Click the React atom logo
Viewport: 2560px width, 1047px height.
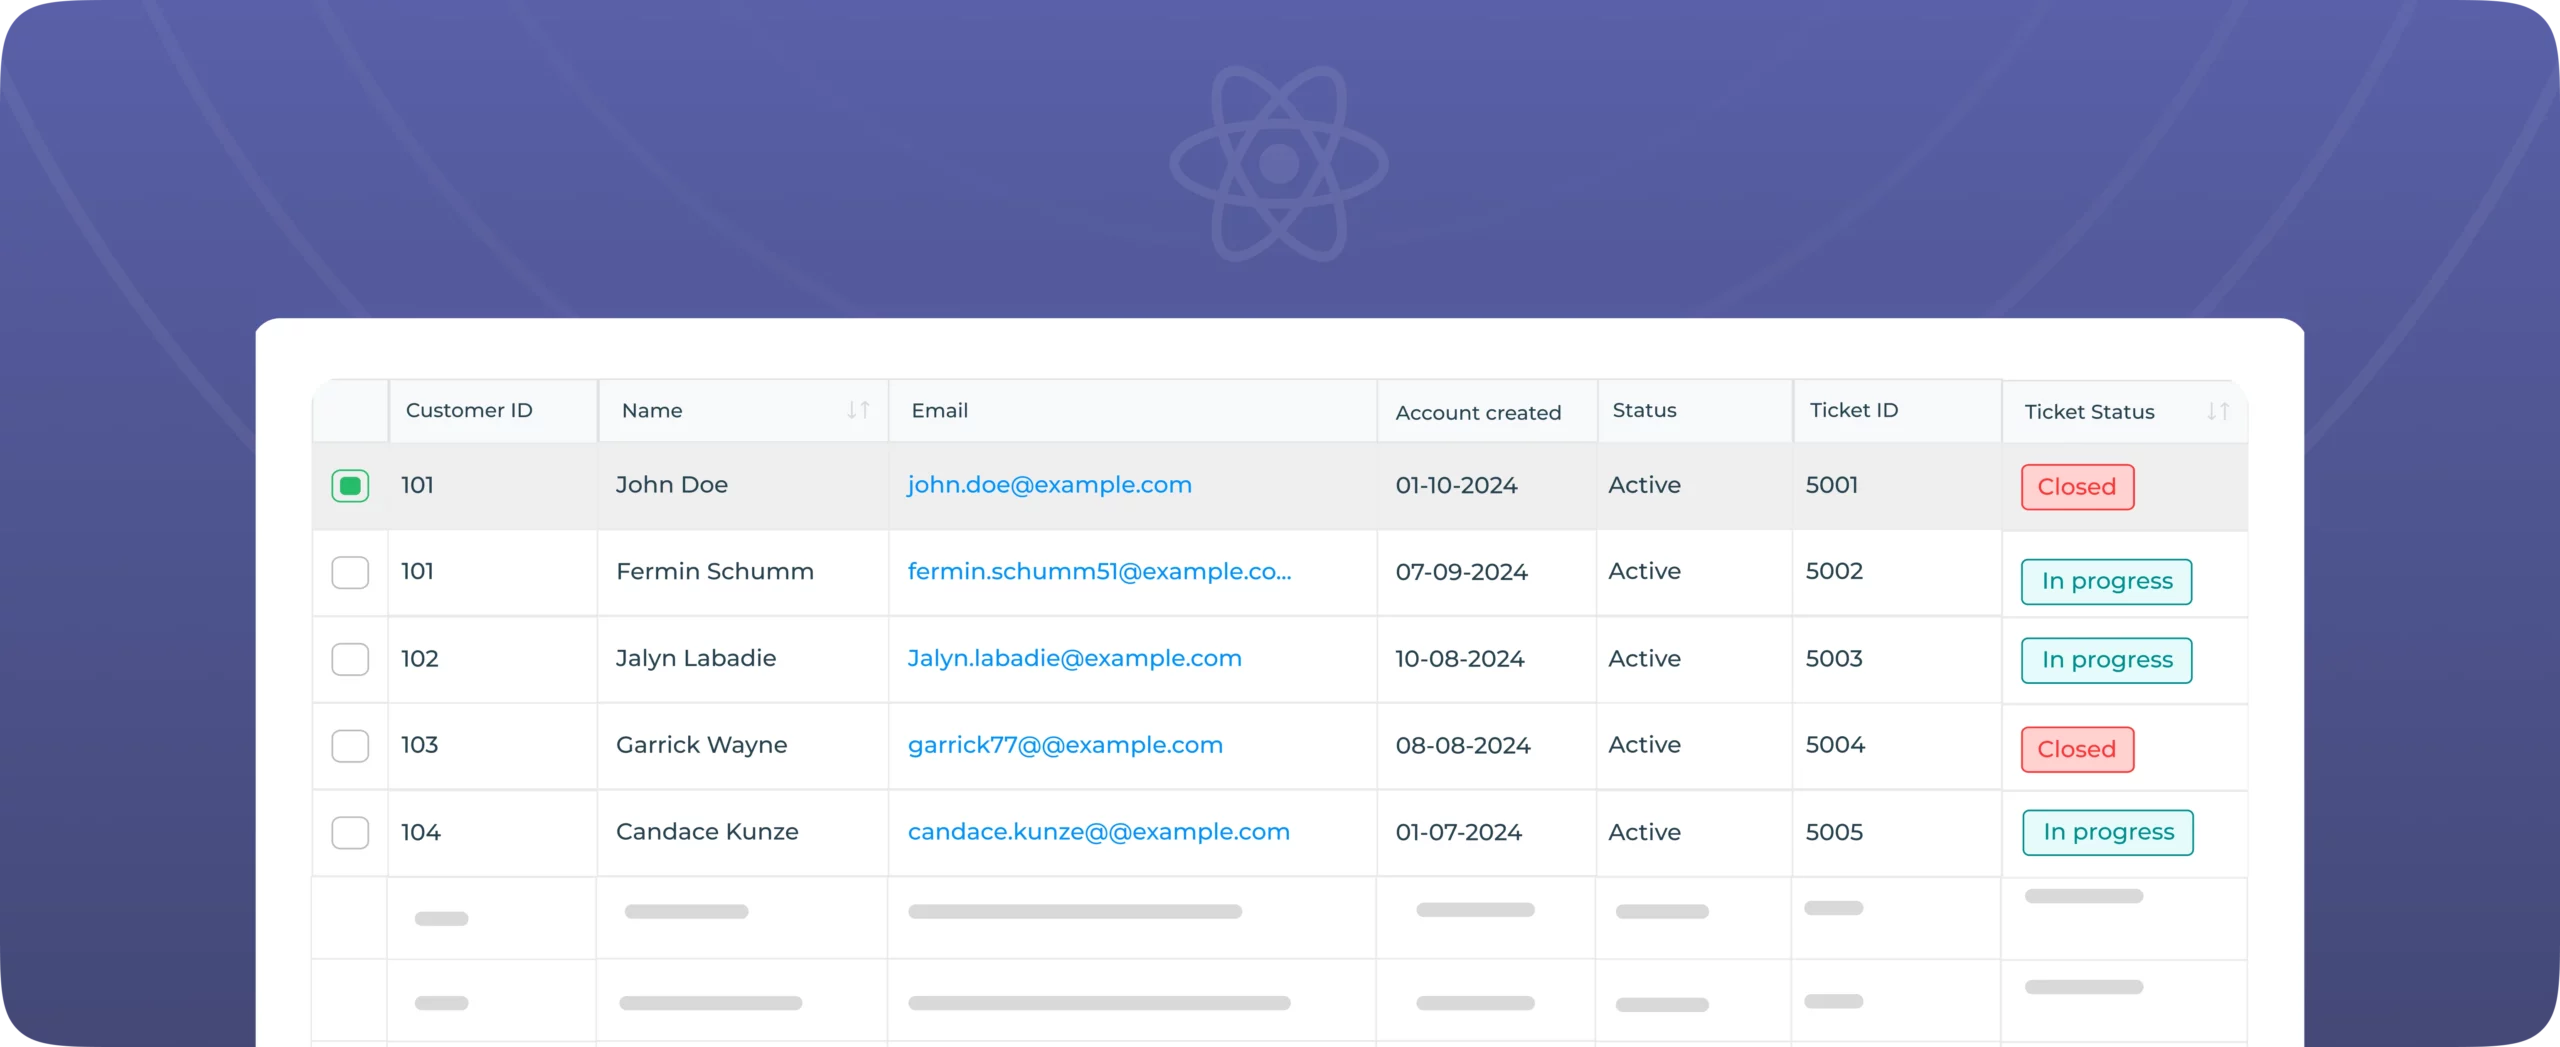[x=1279, y=163]
